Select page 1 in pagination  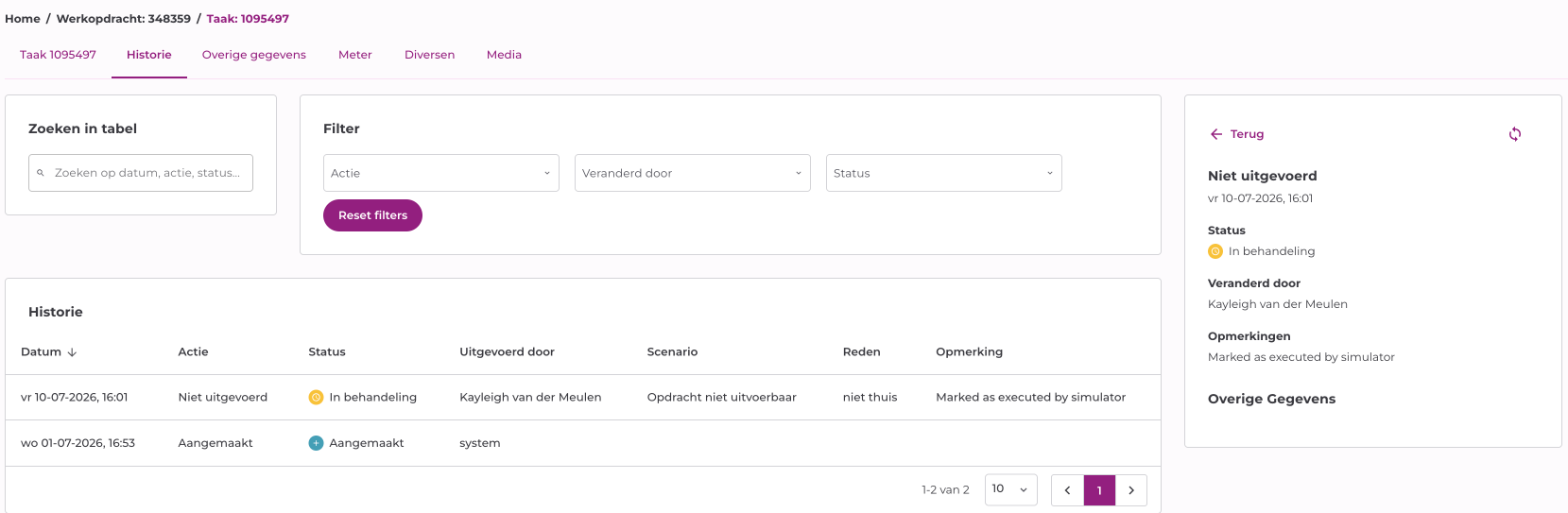pyautogui.click(x=1099, y=490)
